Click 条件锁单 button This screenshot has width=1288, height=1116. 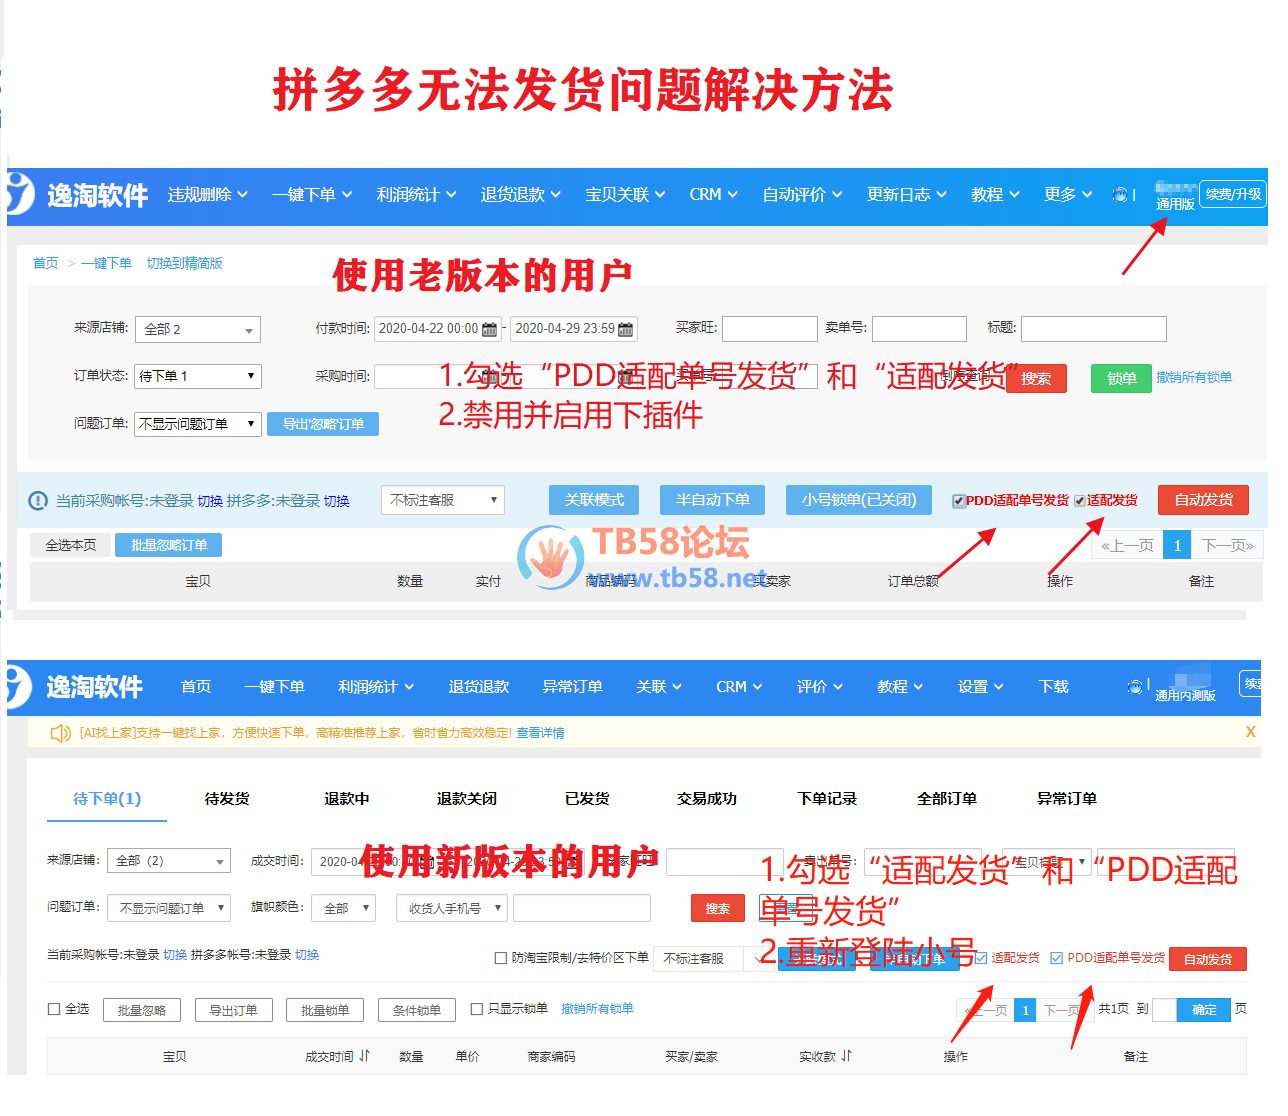click(x=417, y=1010)
